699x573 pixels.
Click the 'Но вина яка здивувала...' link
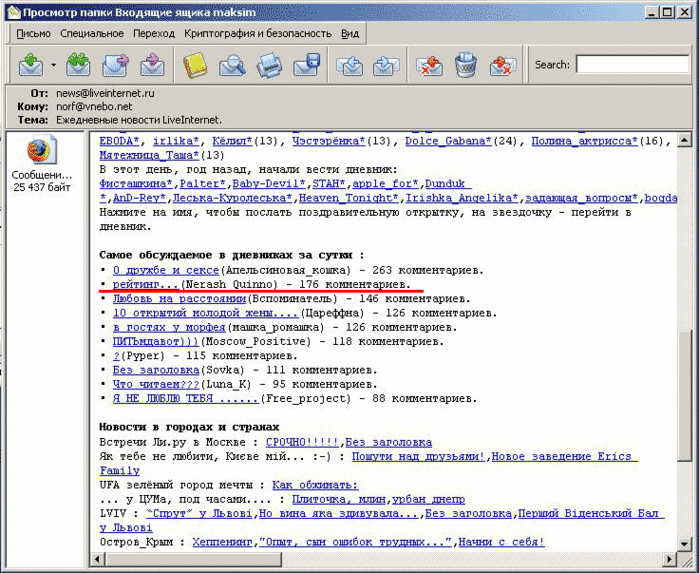pyautogui.click(x=338, y=514)
